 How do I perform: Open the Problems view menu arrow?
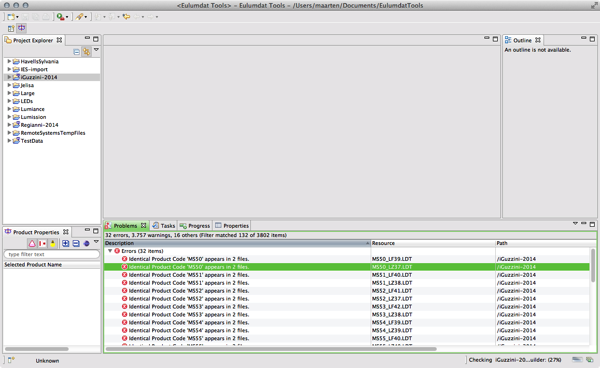[575, 223]
